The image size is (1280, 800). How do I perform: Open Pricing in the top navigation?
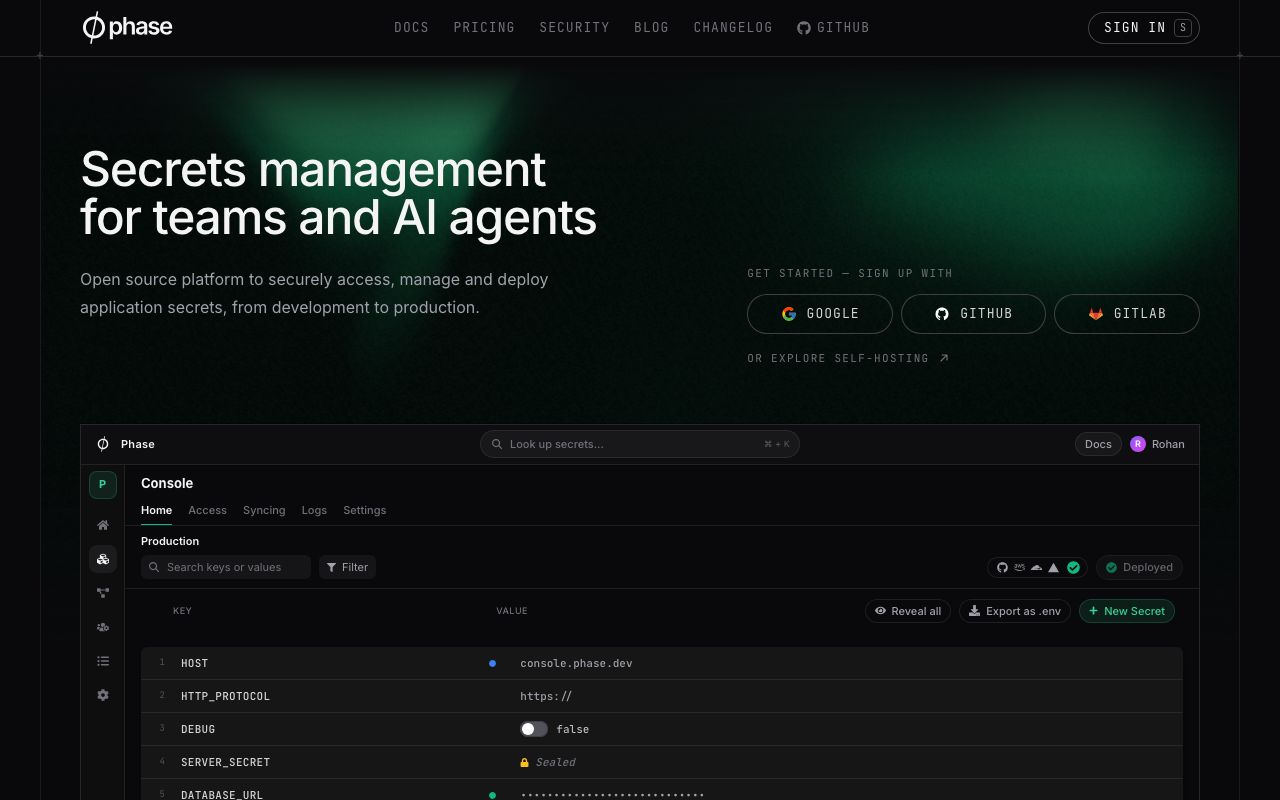tap(484, 28)
